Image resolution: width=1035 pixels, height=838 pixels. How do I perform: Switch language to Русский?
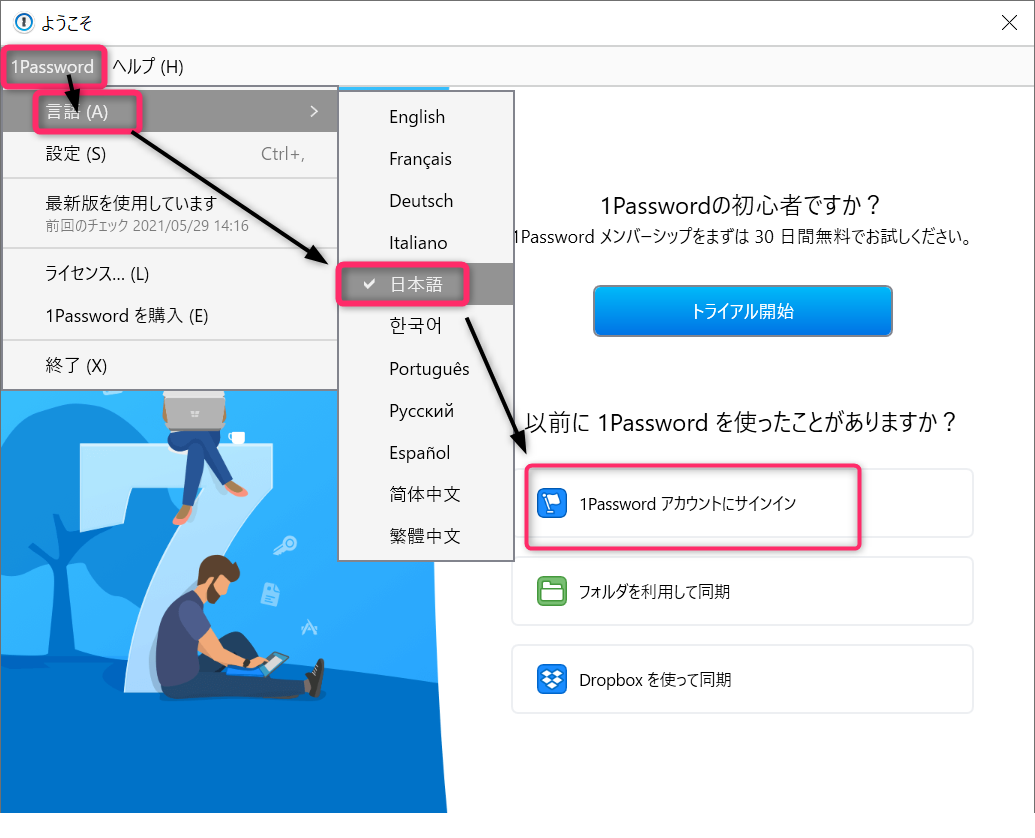426,410
